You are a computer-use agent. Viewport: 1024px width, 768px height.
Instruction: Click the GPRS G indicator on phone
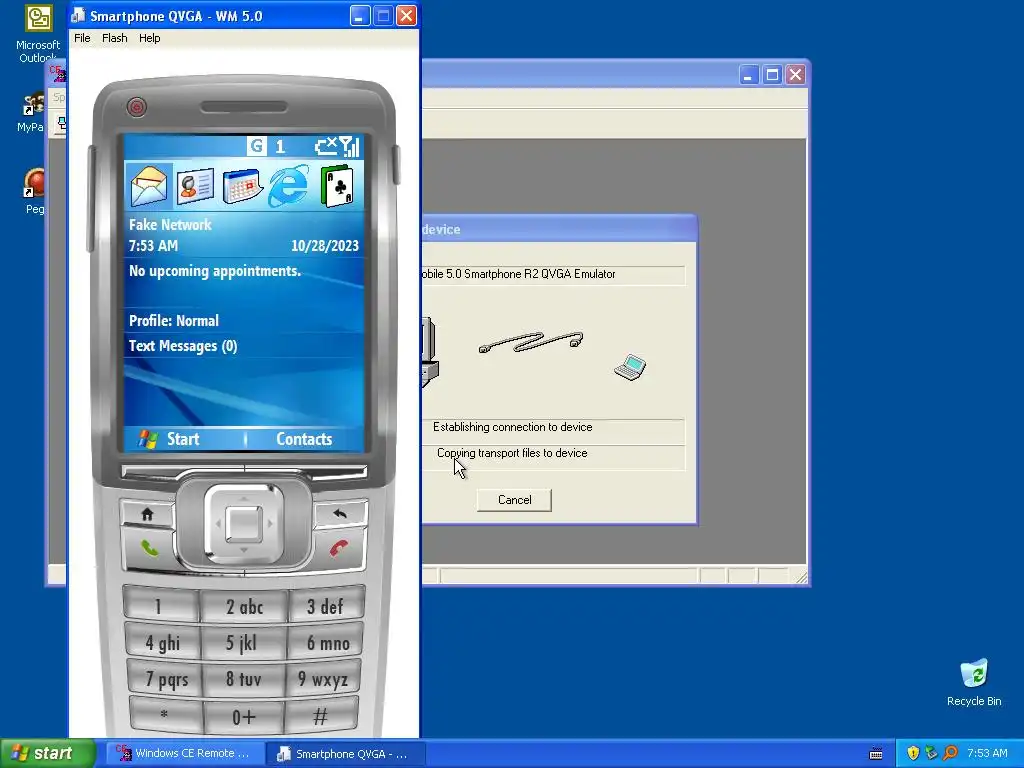point(257,146)
